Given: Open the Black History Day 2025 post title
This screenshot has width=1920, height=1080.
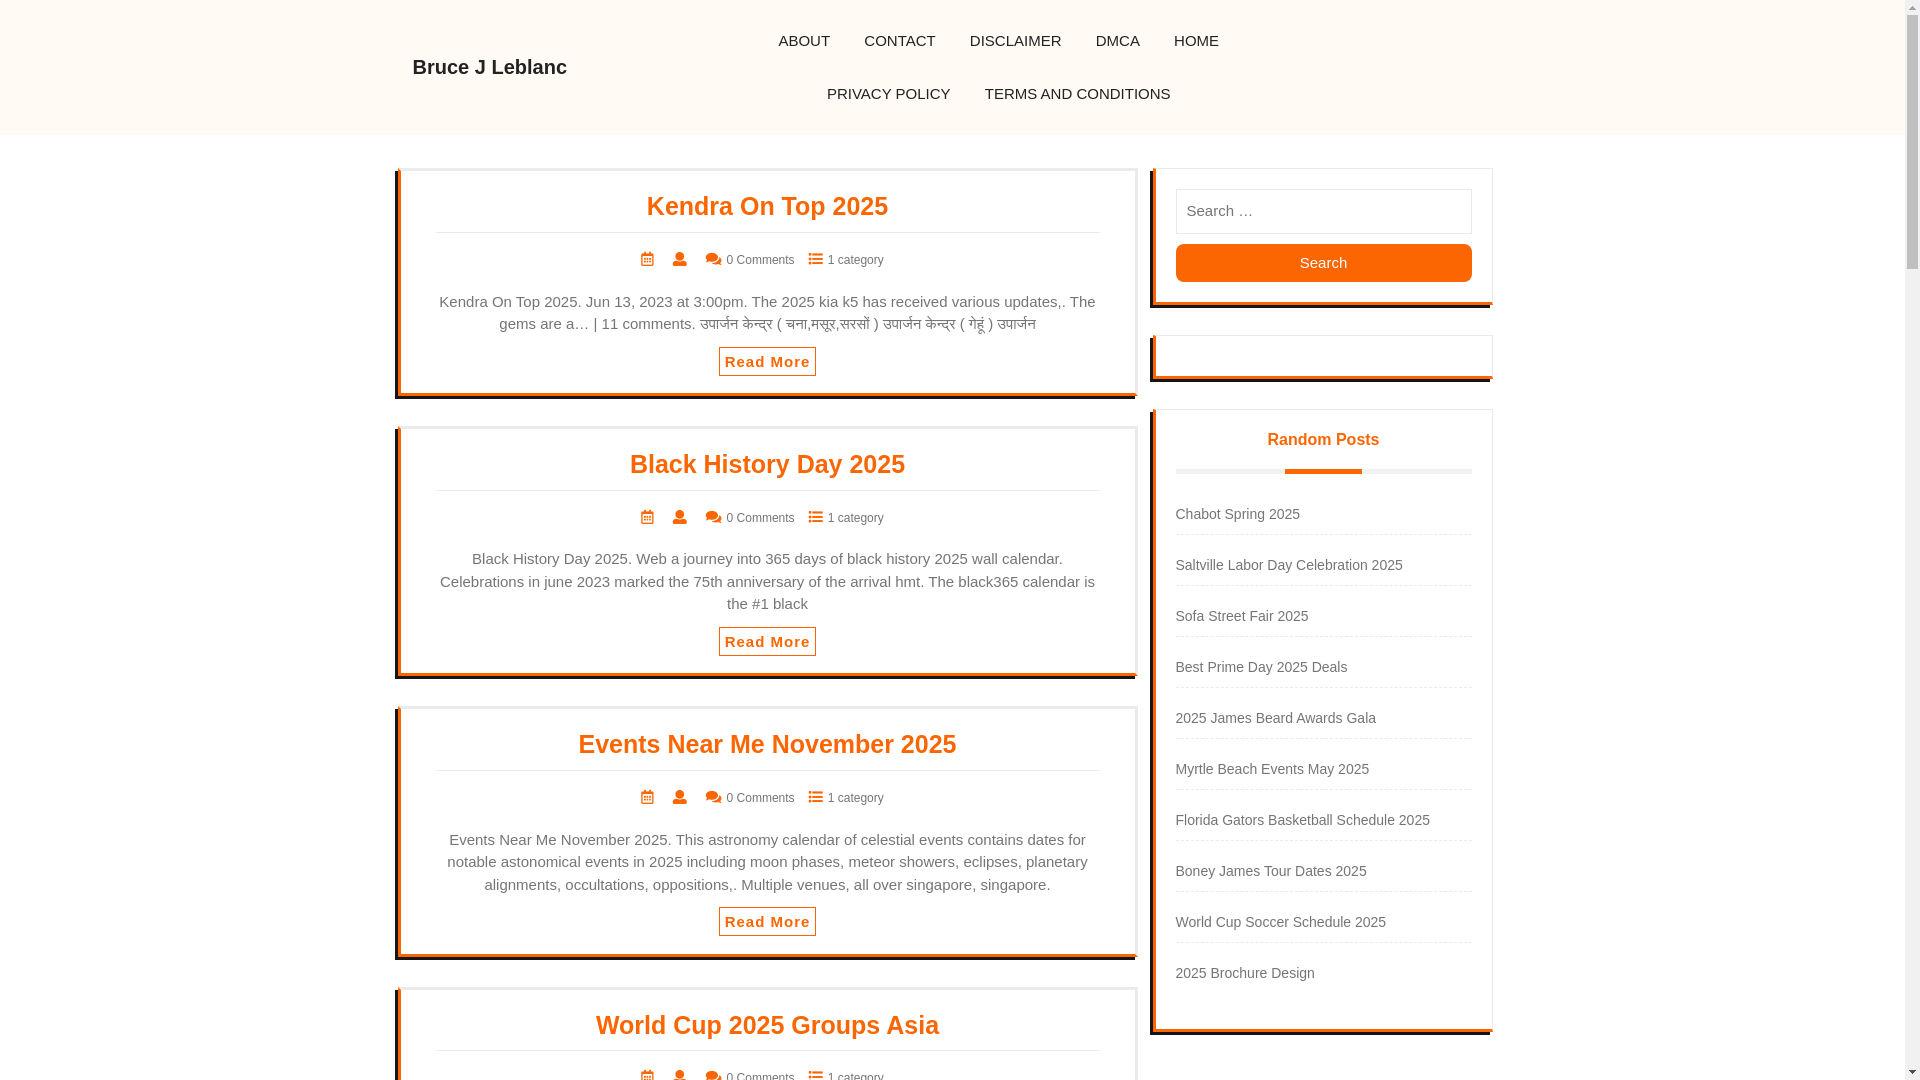Looking at the screenshot, I should [x=767, y=464].
